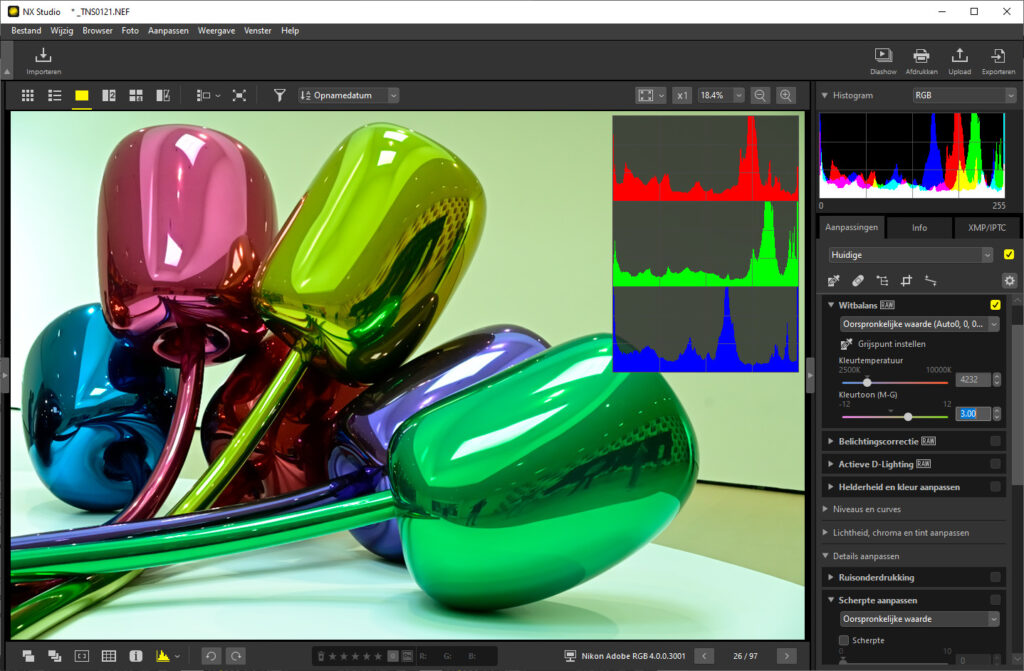The height and width of the screenshot is (671, 1024).
Task: Activate the crop tool
Action: click(906, 281)
